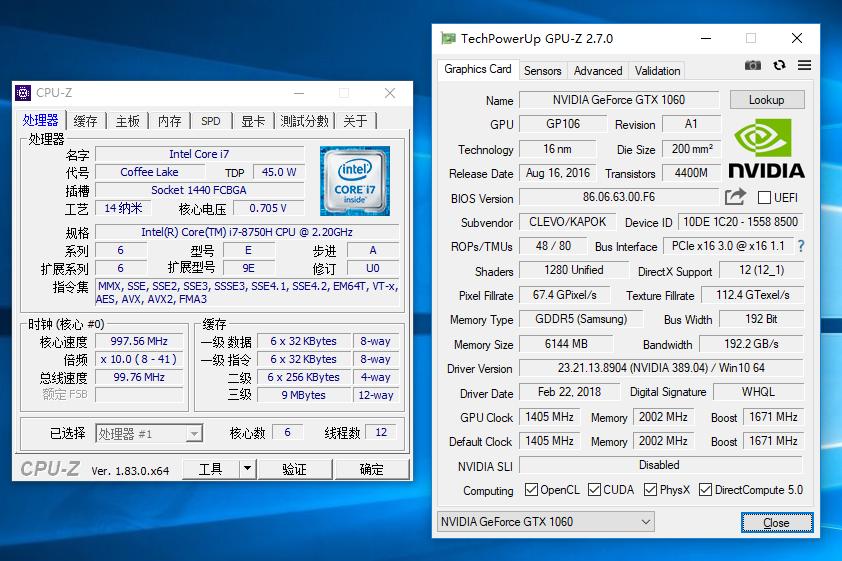Screen dimensions: 842x561
Task: Click the 验证 button in CPU-Z
Action: coord(294,469)
